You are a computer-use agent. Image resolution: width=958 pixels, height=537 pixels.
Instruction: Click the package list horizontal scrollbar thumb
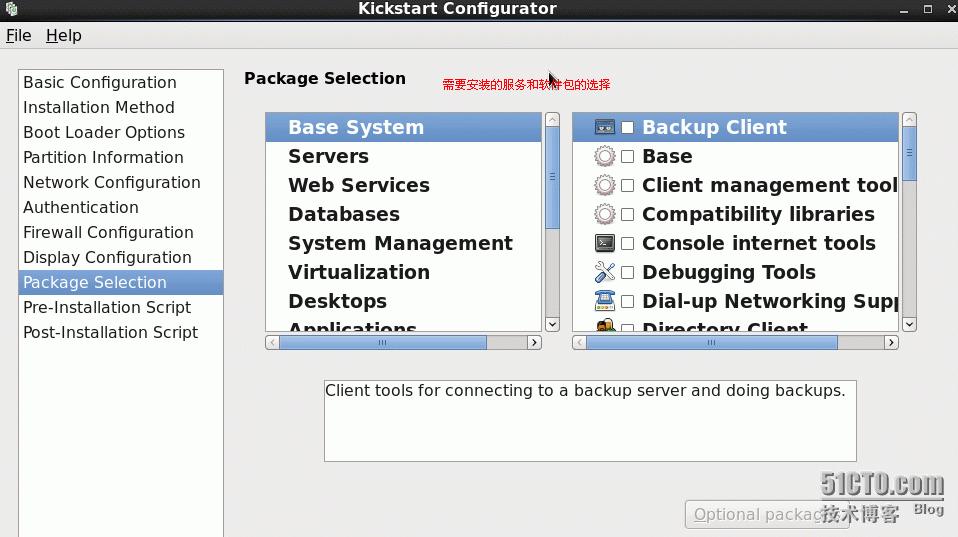pos(712,343)
